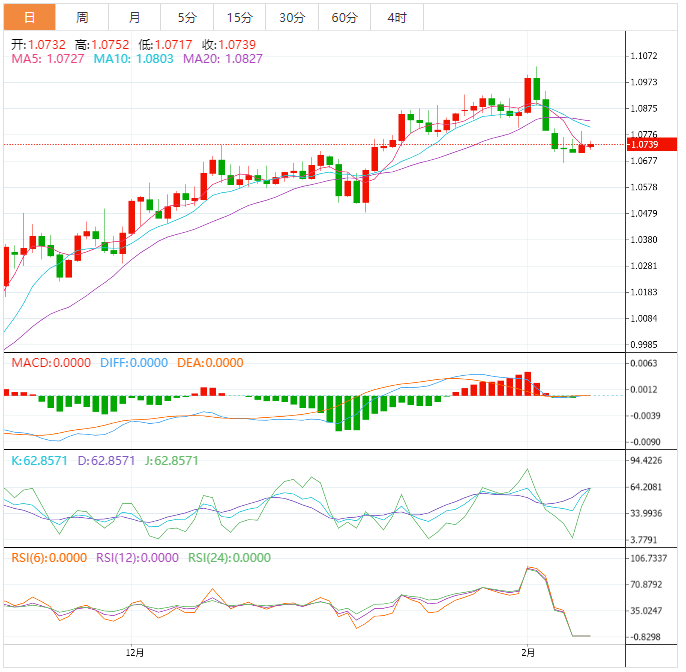
Task: Select the 60分 timeframe tab
Action: coord(345,18)
